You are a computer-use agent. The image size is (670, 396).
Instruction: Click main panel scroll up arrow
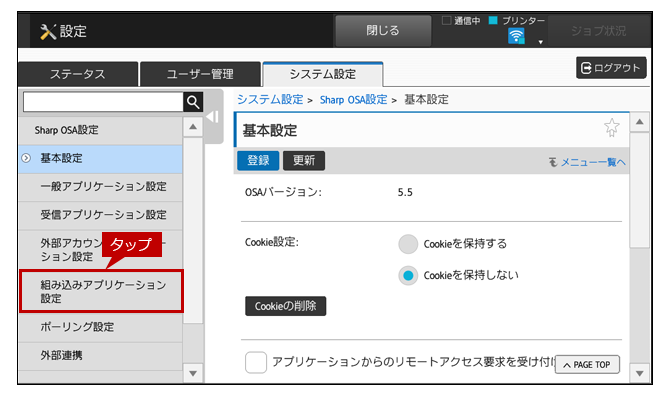[x=640, y=122]
